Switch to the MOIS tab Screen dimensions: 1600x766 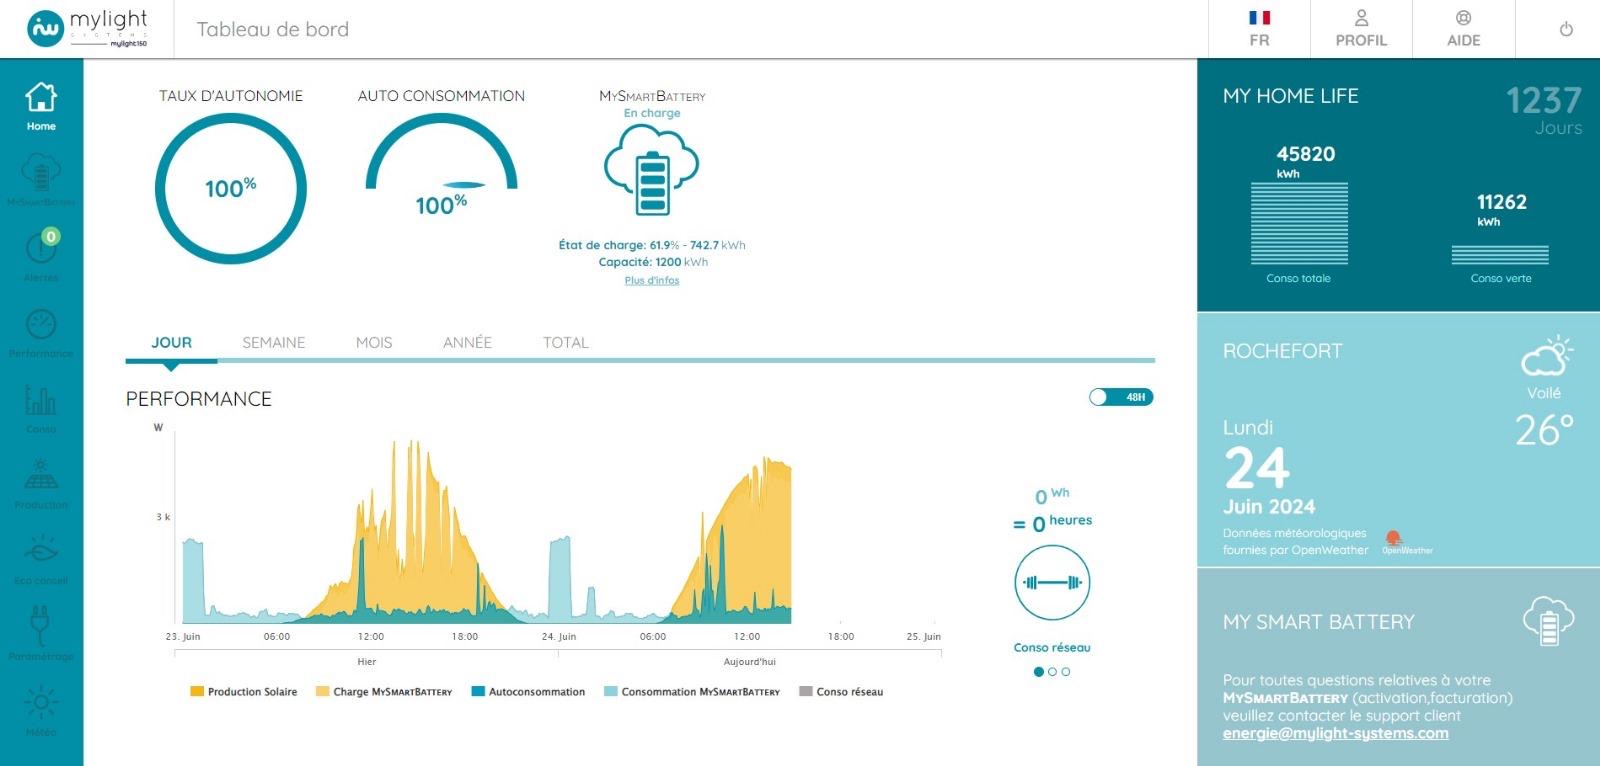(374, 342)
